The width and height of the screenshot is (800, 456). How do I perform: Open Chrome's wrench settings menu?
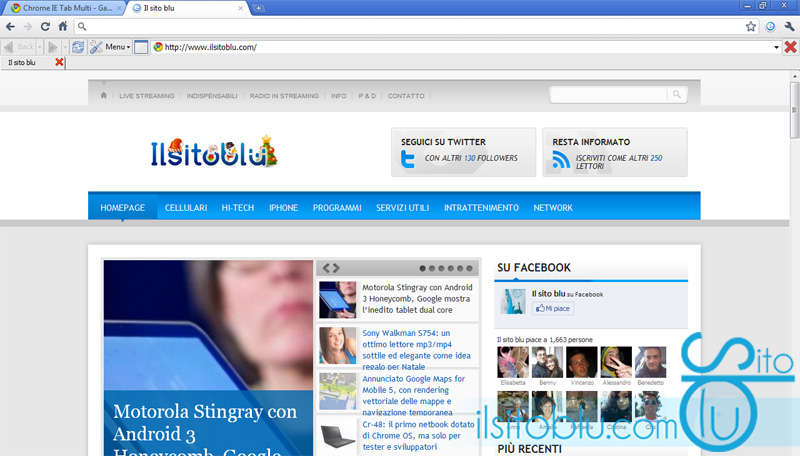(x=789, y=27)
